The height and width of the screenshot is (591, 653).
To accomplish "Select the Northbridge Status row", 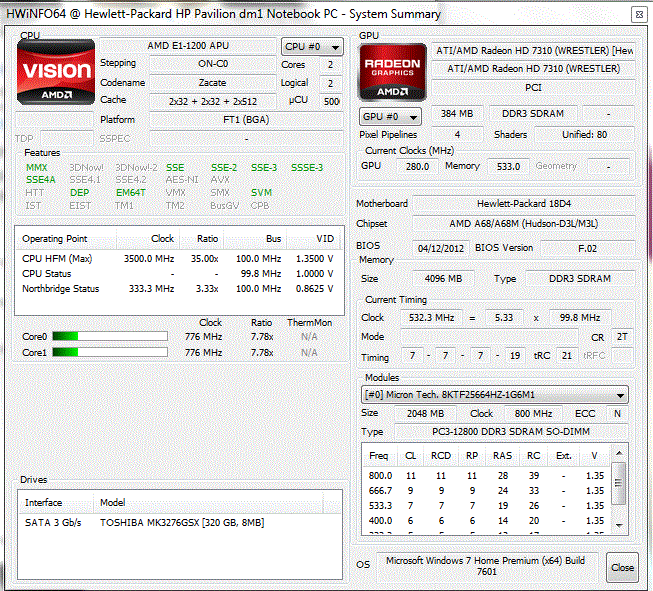I will click(179, 289).
